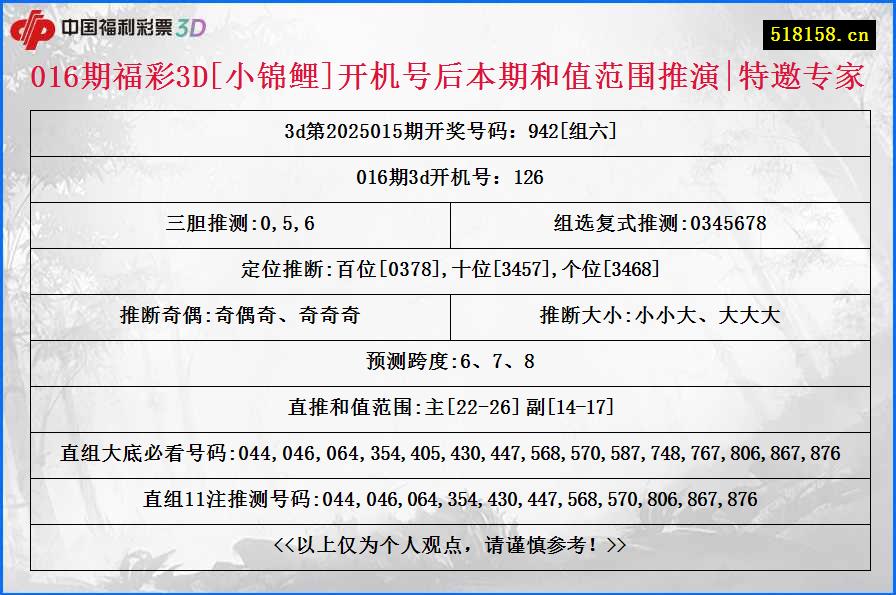This screenshot has width=896, height=595.
Task: Select the 中国福利彩票3D brand icon
Action: pyautogui.click(x=135, y=28)
